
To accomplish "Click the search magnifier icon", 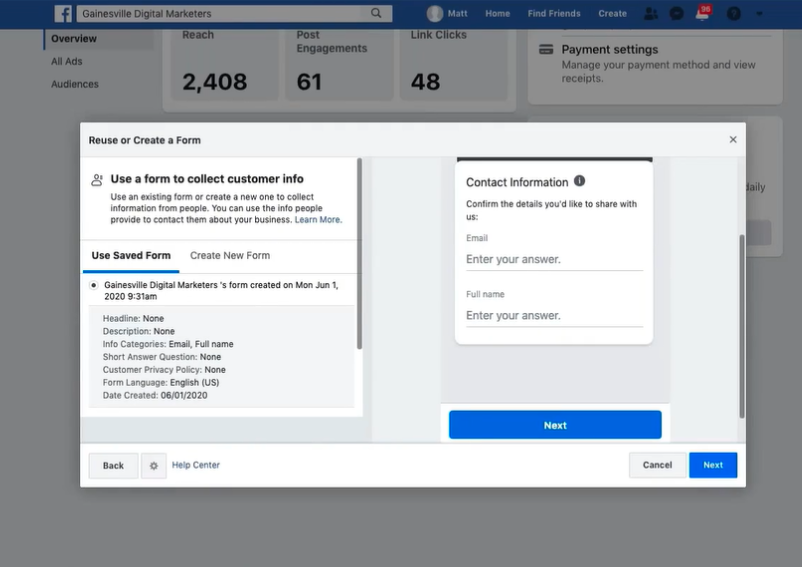I will click(377, 14).
